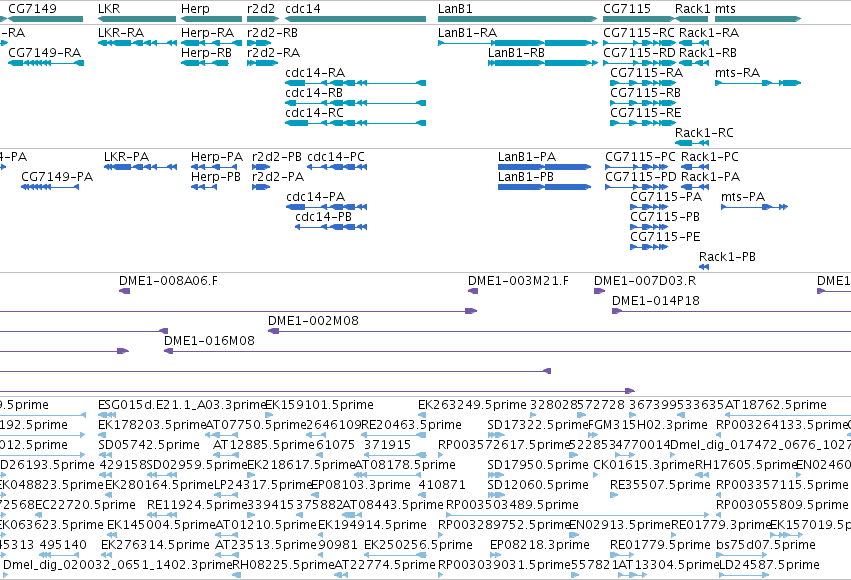851x580 pixels.
Task: Open the AT18762.5prime EST
Action: 788,416
